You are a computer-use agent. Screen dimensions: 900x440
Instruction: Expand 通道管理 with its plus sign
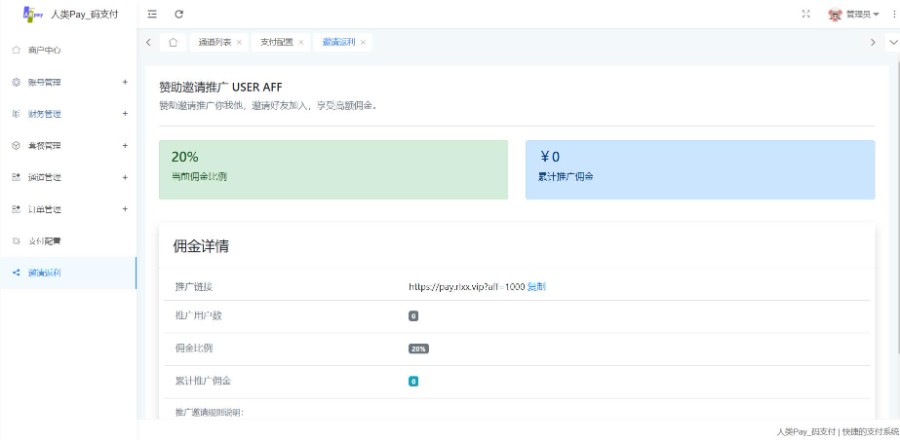coord(125,177)
